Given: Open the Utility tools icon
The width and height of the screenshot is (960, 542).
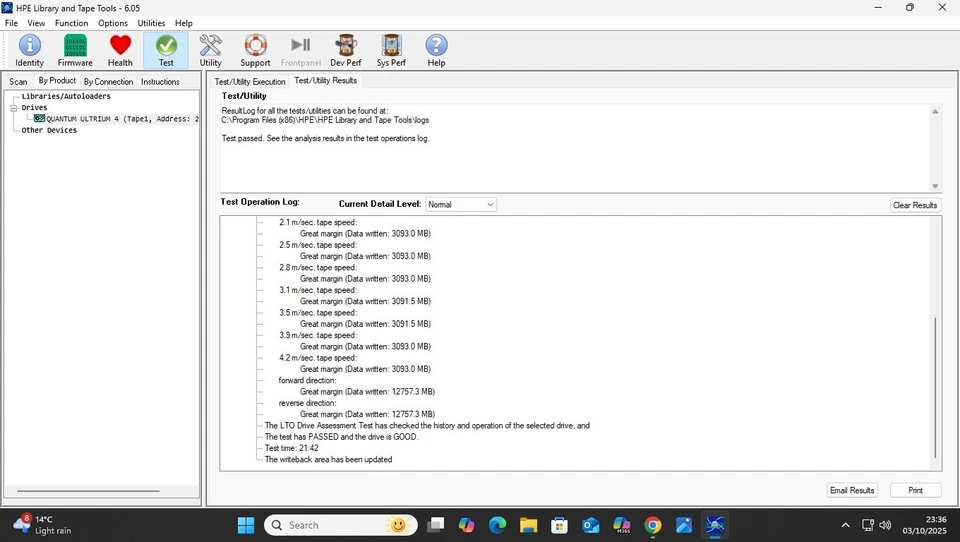Looking at the screenshot, I should click(x=211, y=50).
